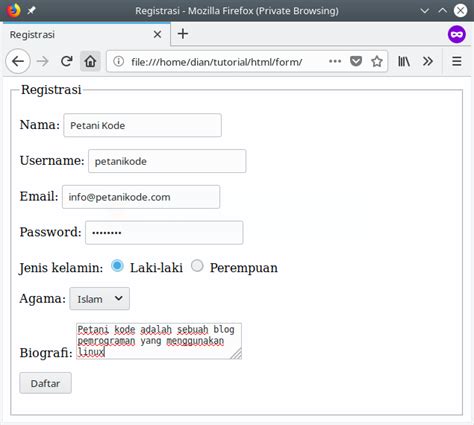The width and height of the screenshot is (474, 425).
Task: Open the Agama dropdown showing Islam
Action: (99, 299)
